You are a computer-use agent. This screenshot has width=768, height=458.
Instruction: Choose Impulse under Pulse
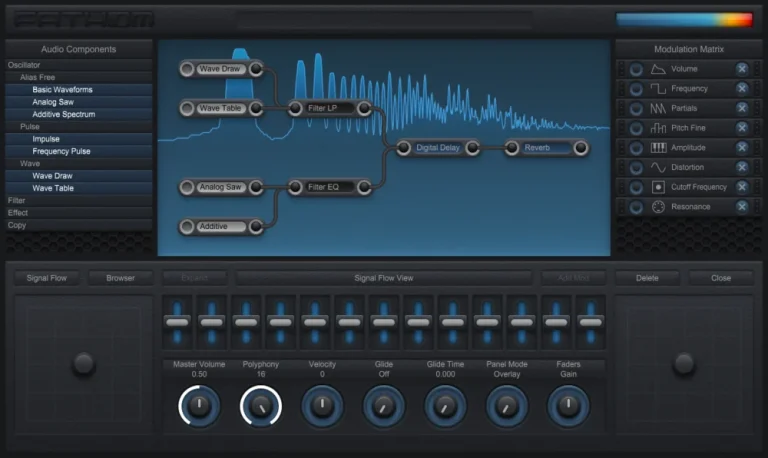[x=78, y=139]
